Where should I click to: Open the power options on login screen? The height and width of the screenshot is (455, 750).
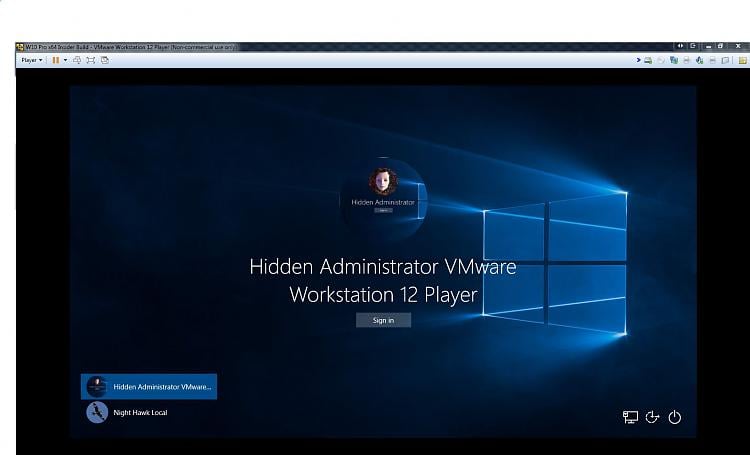[674, 417]
